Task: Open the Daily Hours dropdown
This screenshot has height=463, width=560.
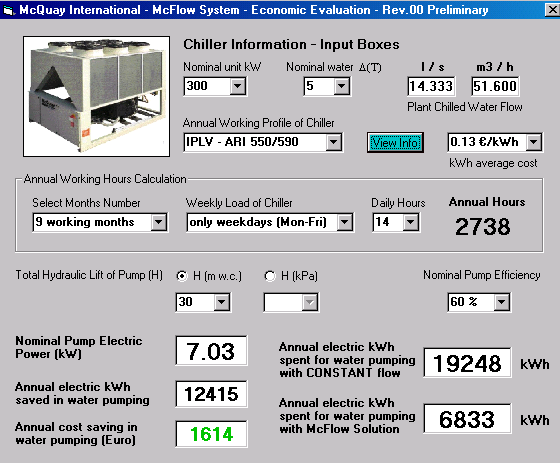Action: tap(411, 222)
